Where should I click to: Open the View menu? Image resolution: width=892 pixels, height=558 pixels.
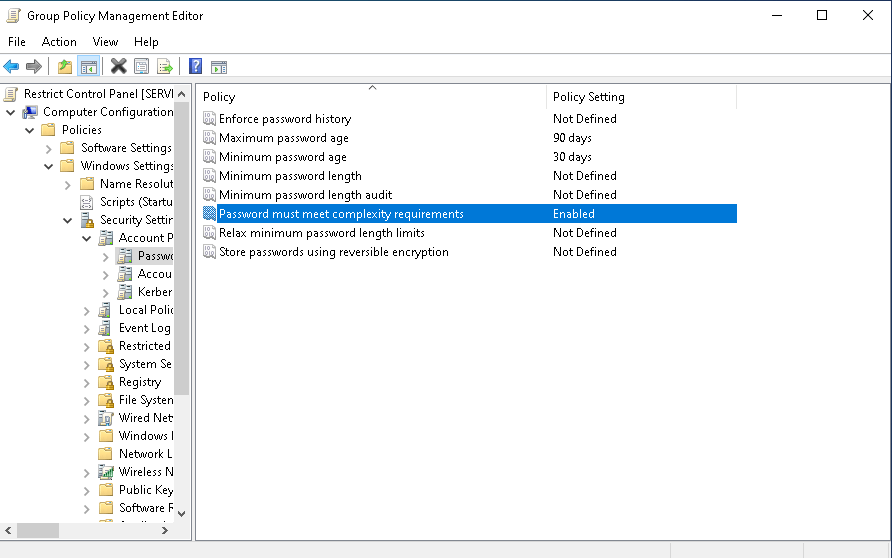(105, 42)
